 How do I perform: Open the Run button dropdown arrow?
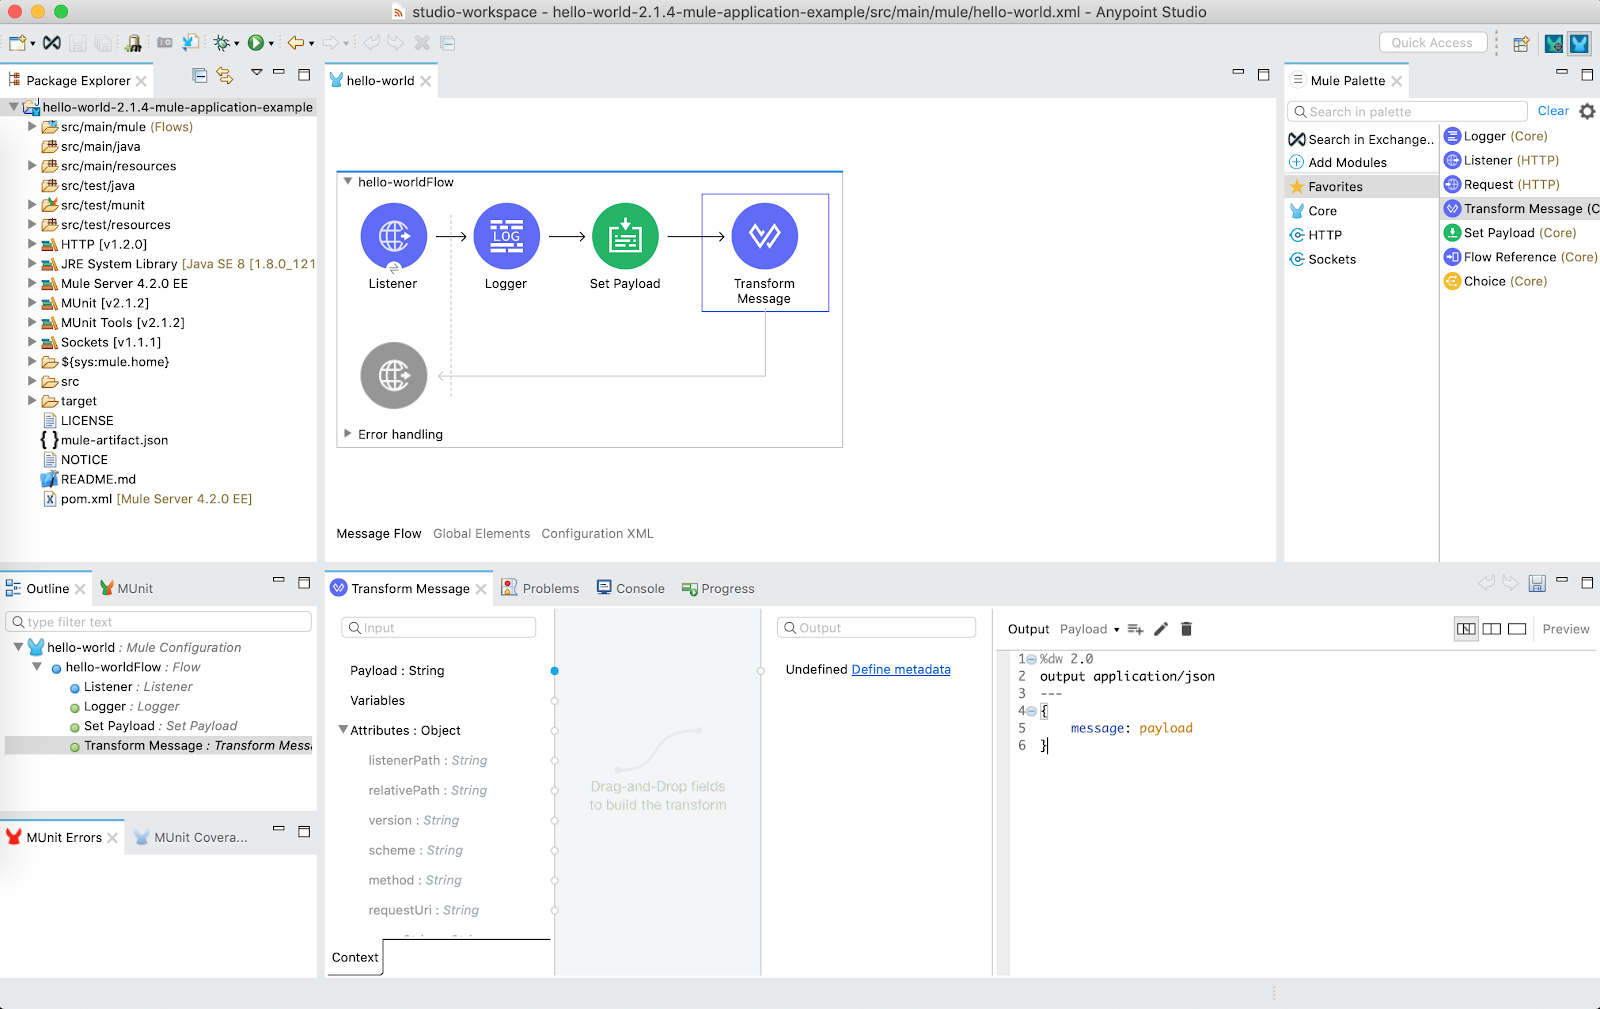[271, 44]
